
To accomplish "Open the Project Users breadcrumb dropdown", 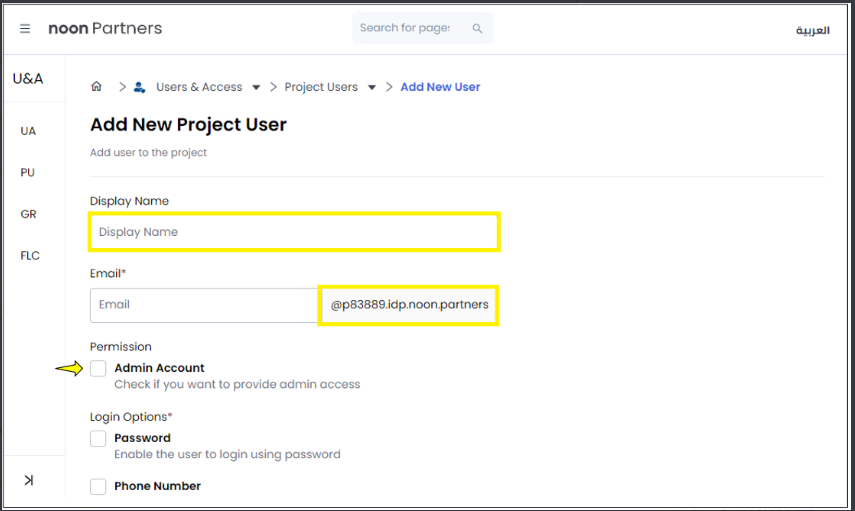I will tap(372, 88).
